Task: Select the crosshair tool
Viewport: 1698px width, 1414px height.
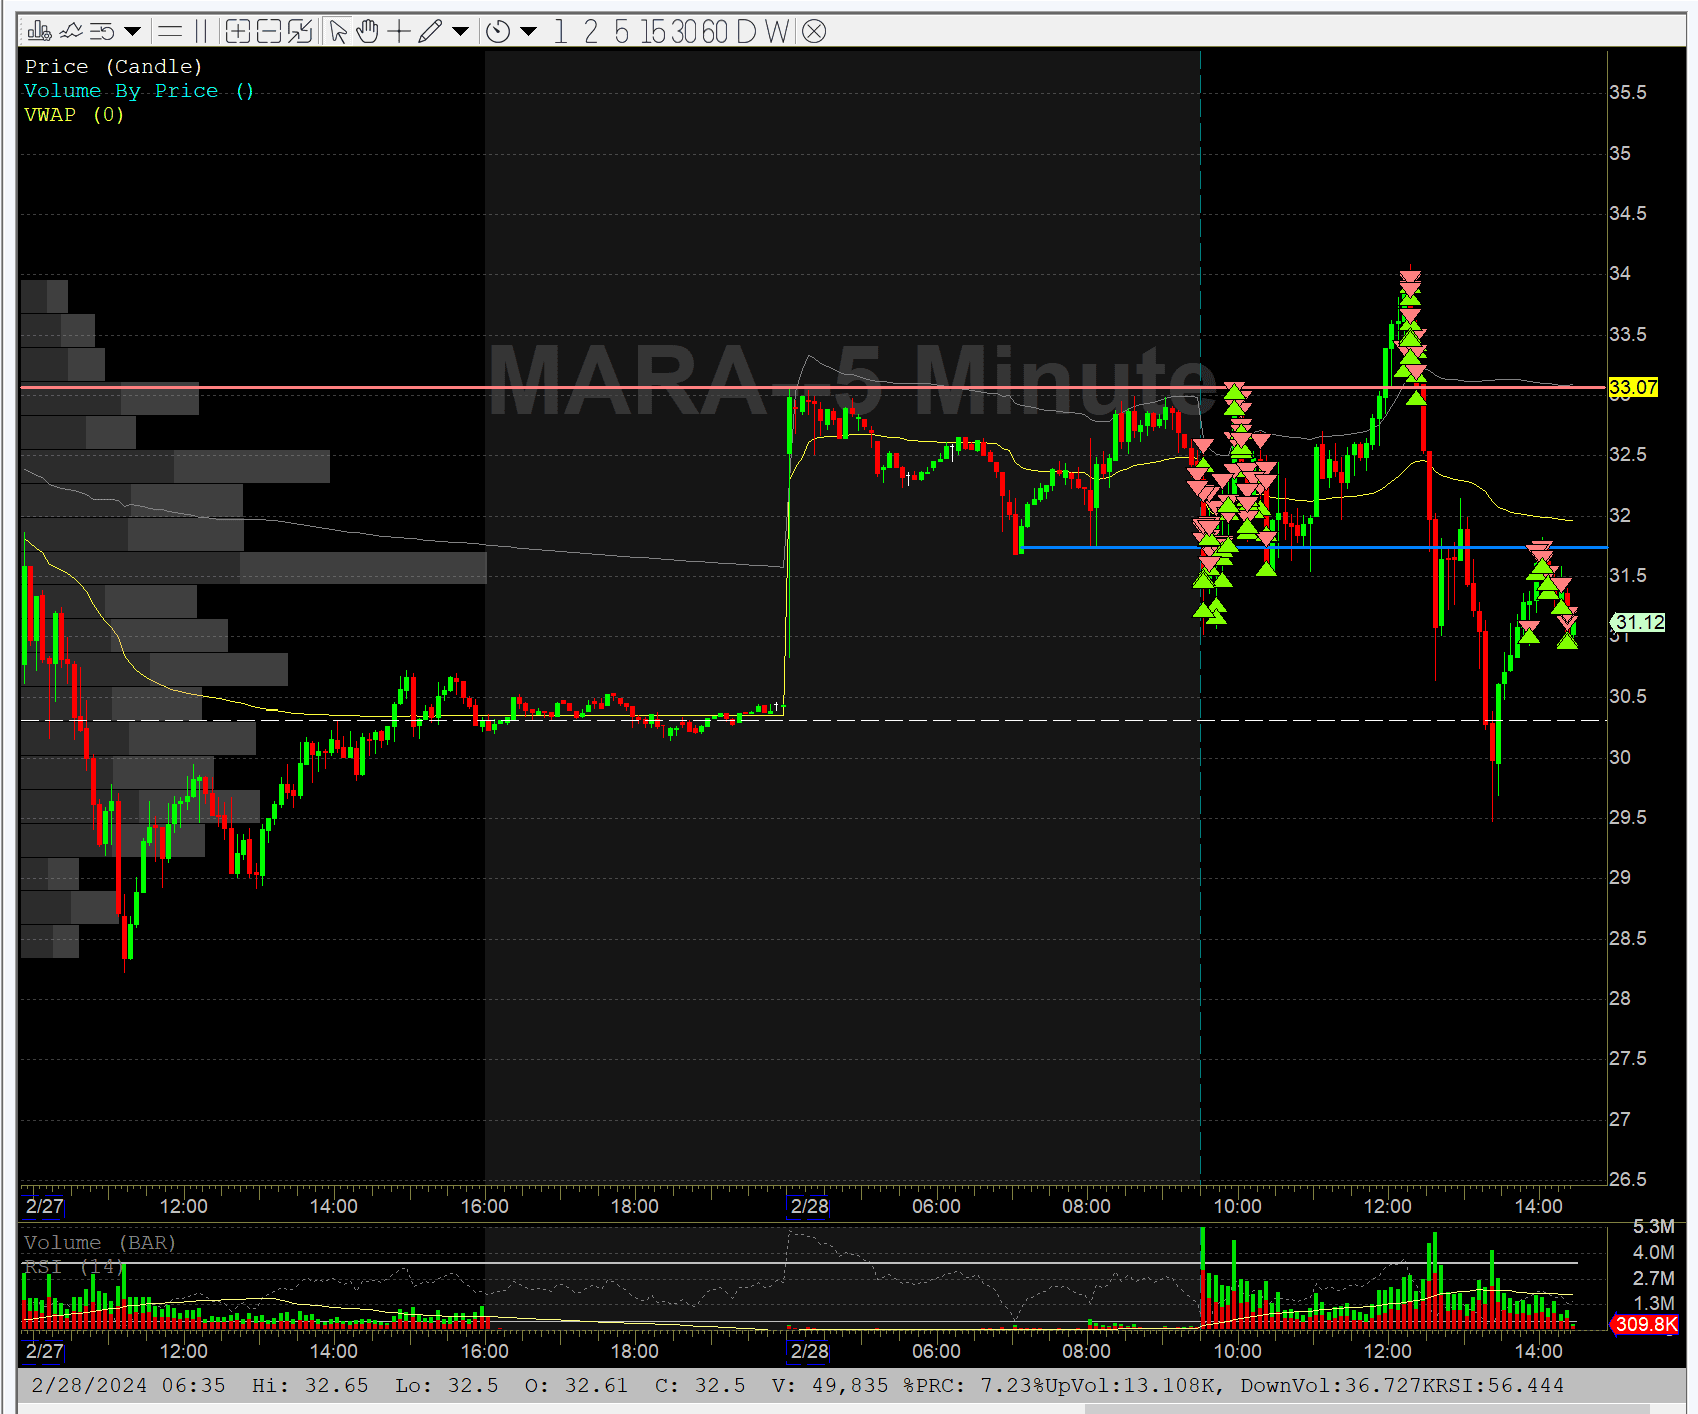Action: click(399, 32)
